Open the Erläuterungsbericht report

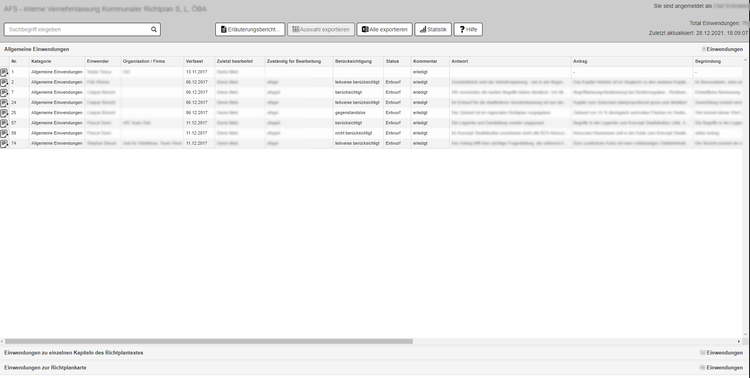[250, 29]
